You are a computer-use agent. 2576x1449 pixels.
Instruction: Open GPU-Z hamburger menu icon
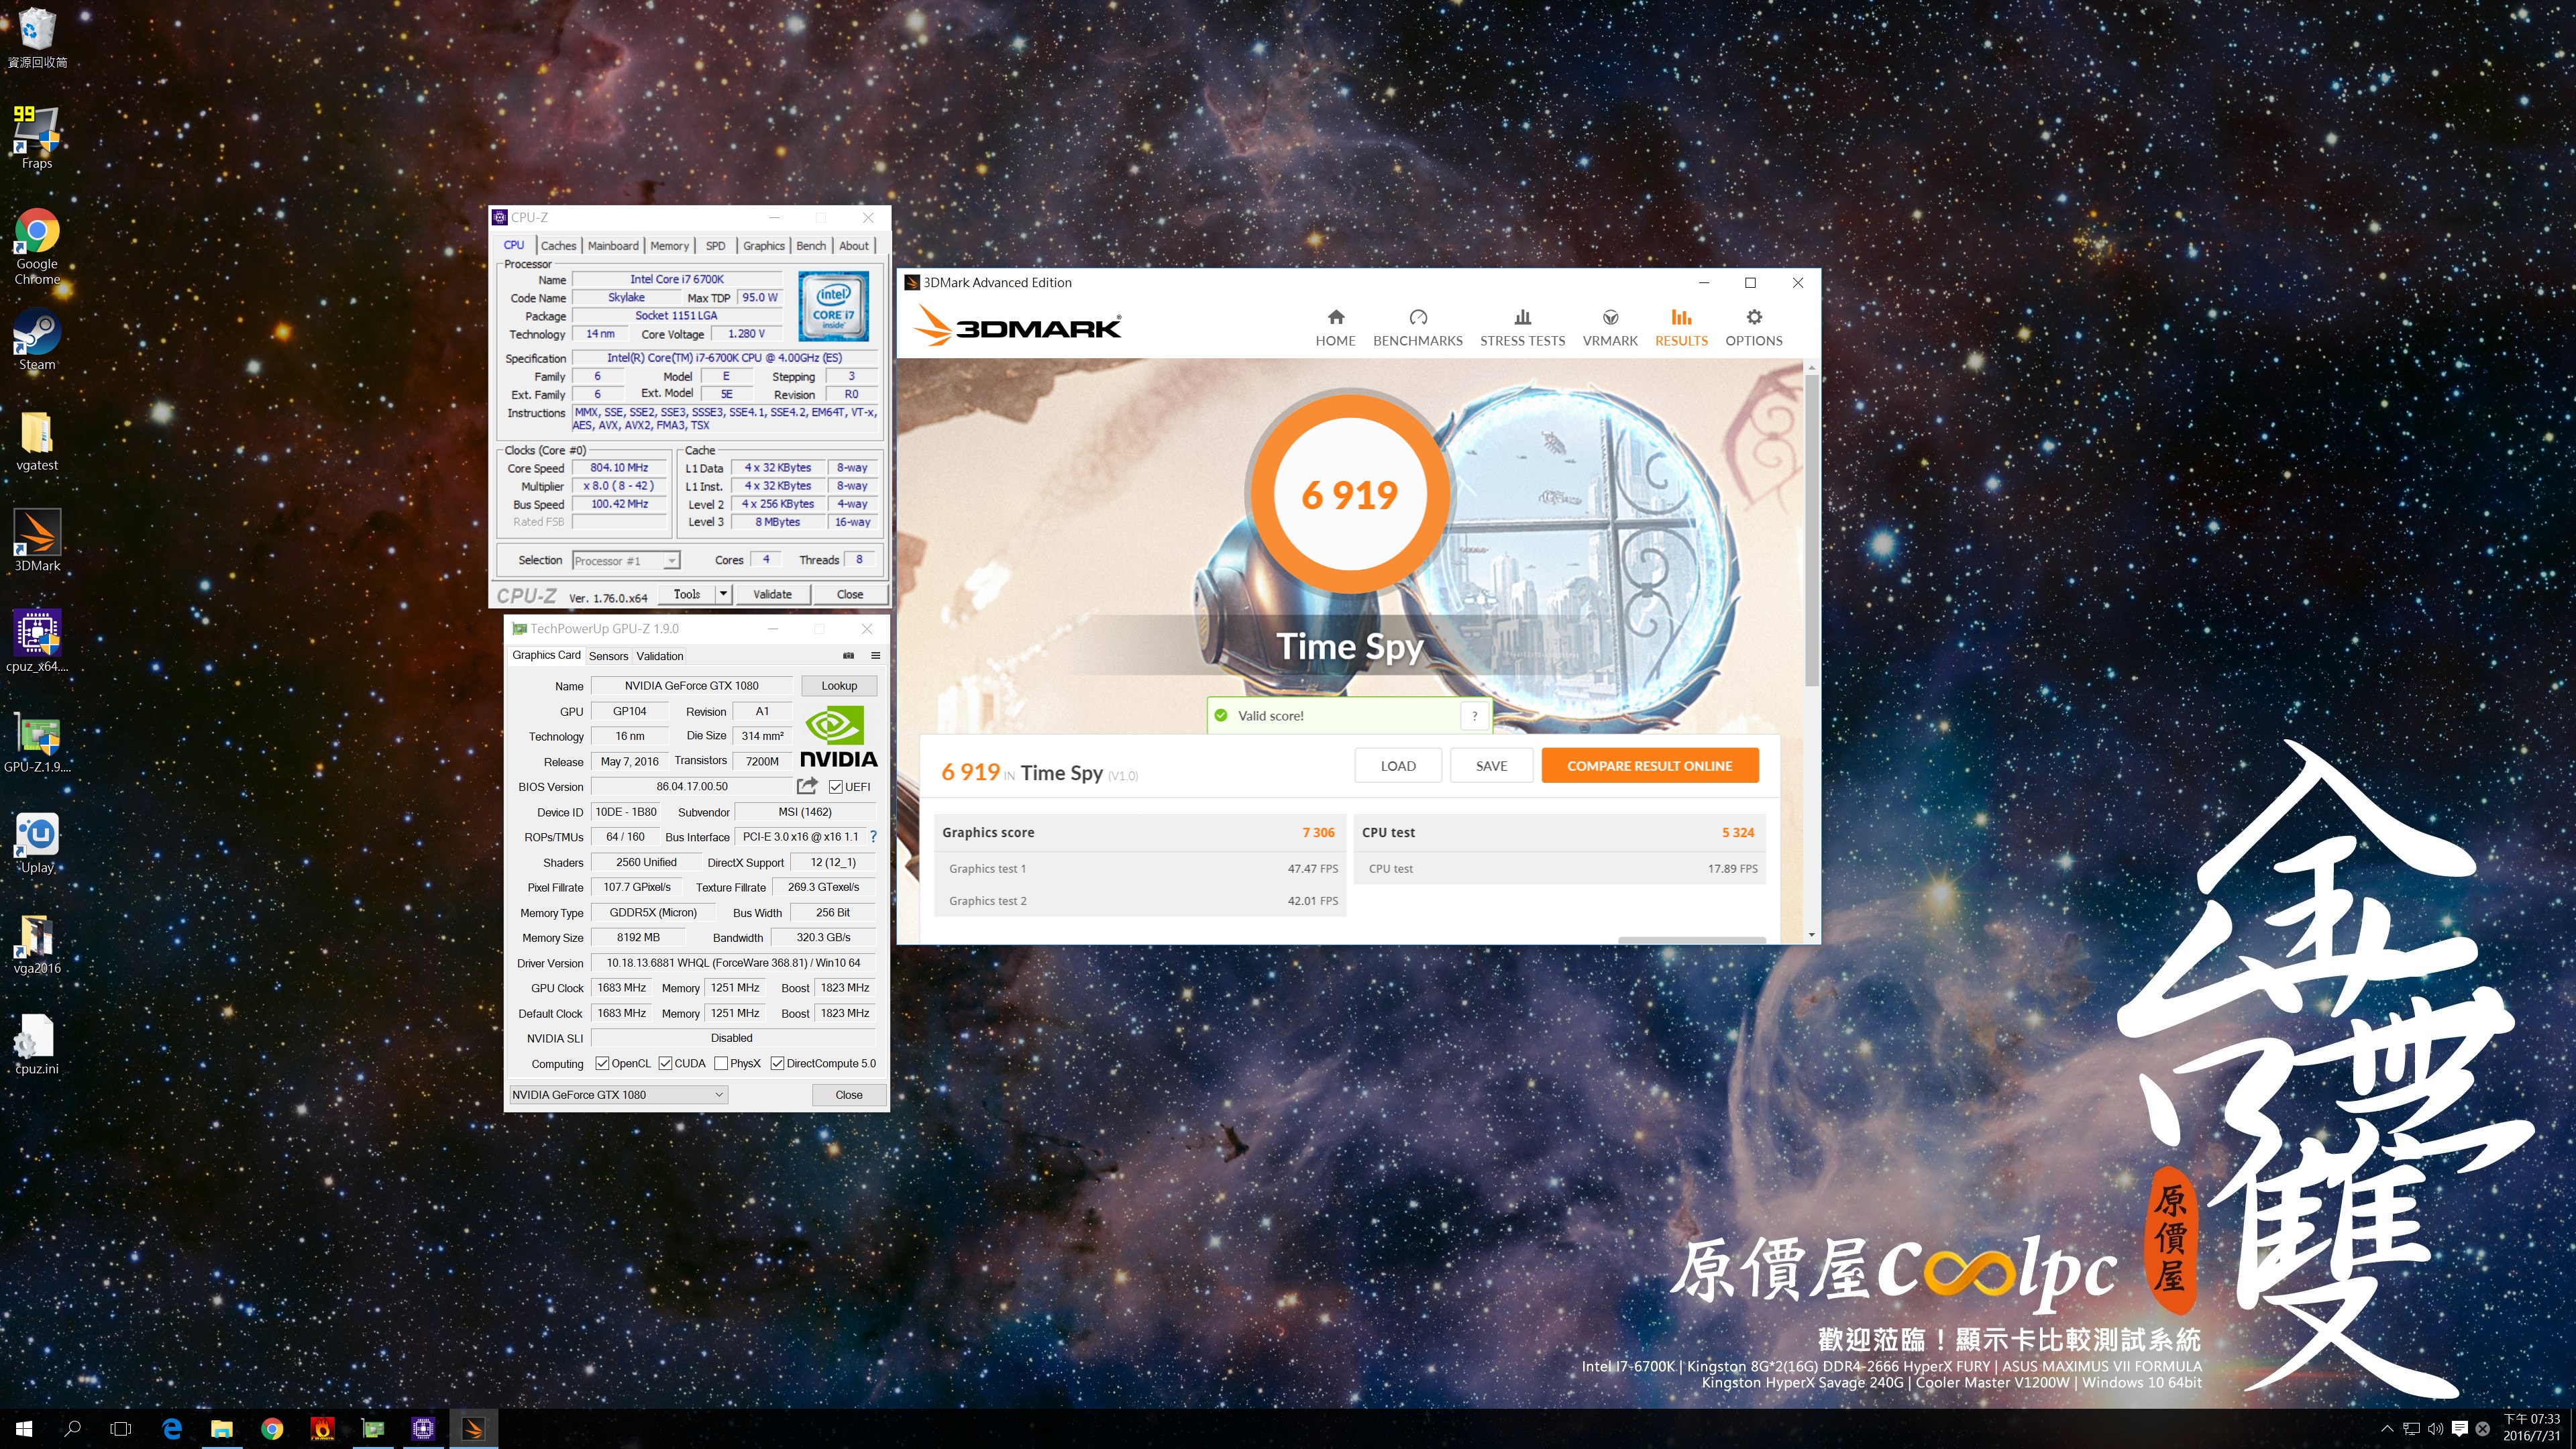875,656
